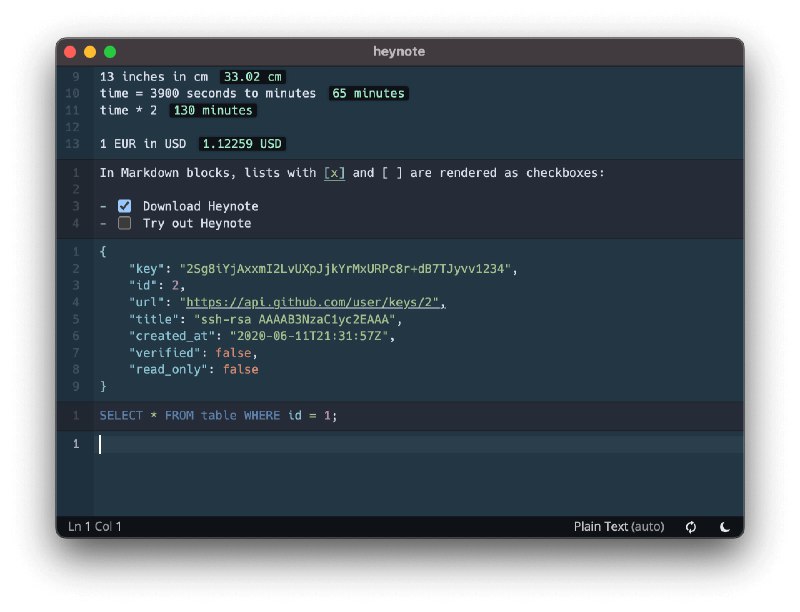Viewport: 800px width, 612px height.
Task: Click the "13 inches in cm" line
Action: [154, 77]
